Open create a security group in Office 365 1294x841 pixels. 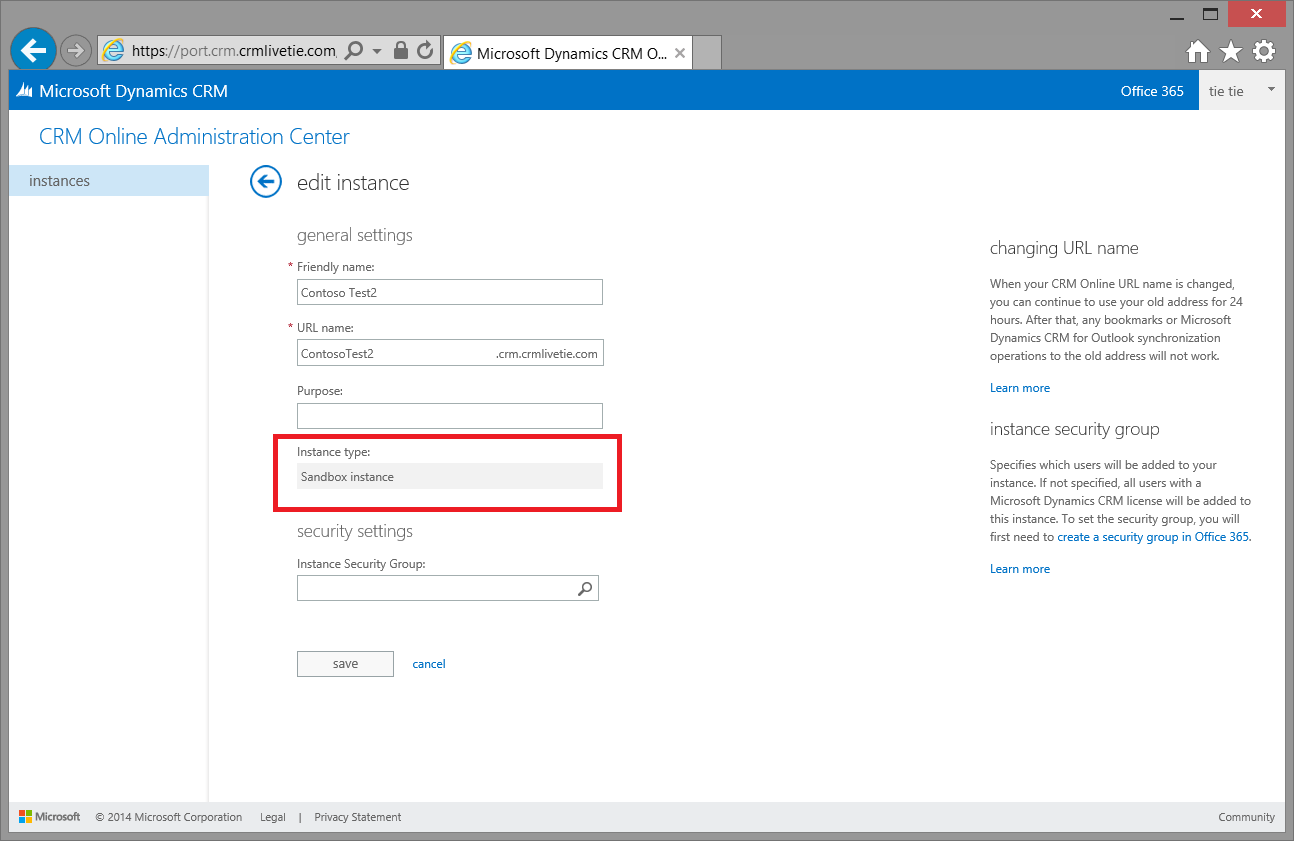click(1153, 537)
